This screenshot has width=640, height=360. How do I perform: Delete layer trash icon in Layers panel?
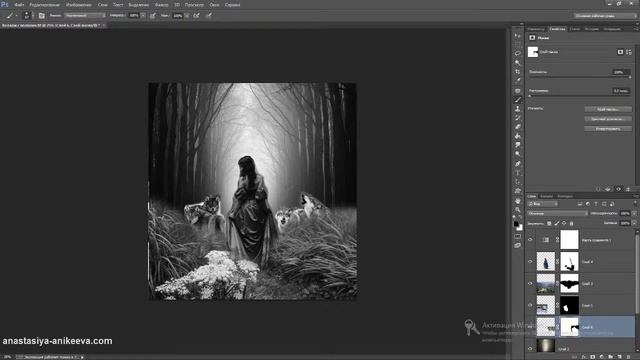coord(628,356)
